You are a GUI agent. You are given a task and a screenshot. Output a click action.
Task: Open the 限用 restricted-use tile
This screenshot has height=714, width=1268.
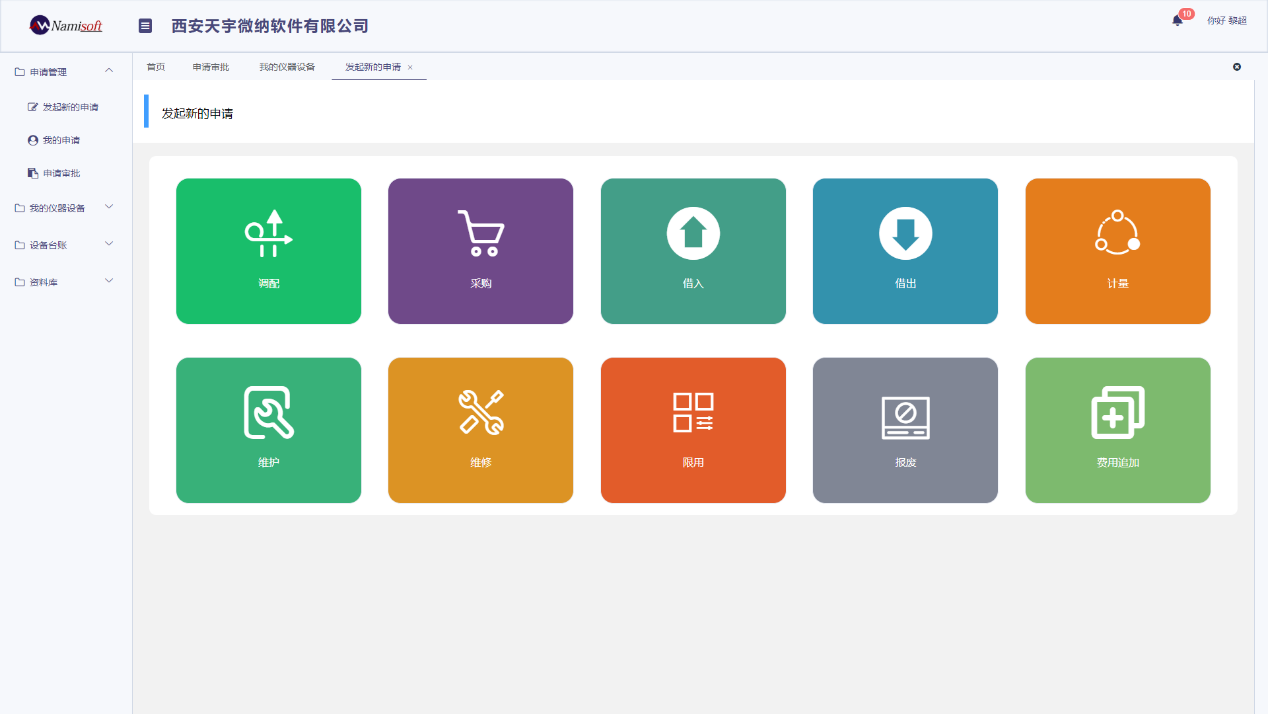click(693, 430)
